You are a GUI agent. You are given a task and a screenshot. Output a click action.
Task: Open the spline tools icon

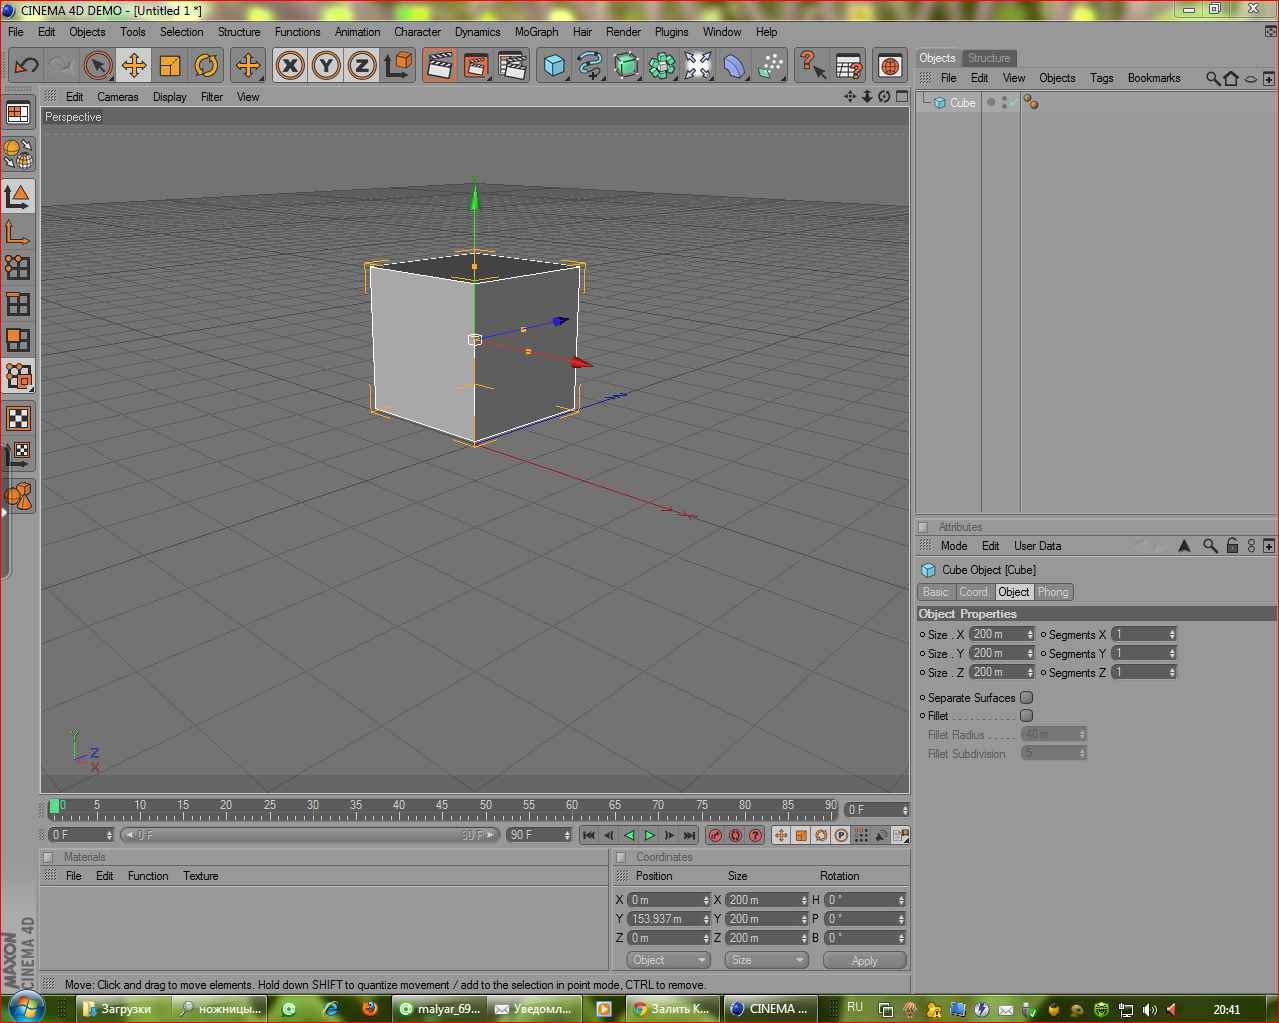pyautogui.click(x=590, y=66)
